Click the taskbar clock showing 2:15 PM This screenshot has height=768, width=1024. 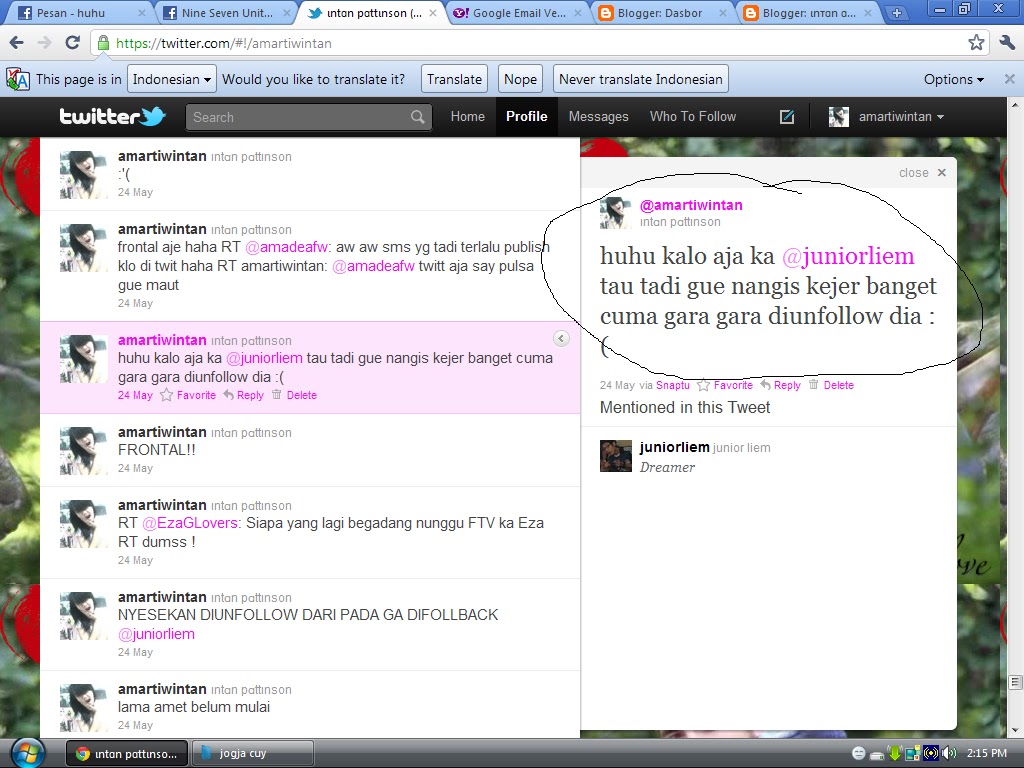tap(987, 753)
